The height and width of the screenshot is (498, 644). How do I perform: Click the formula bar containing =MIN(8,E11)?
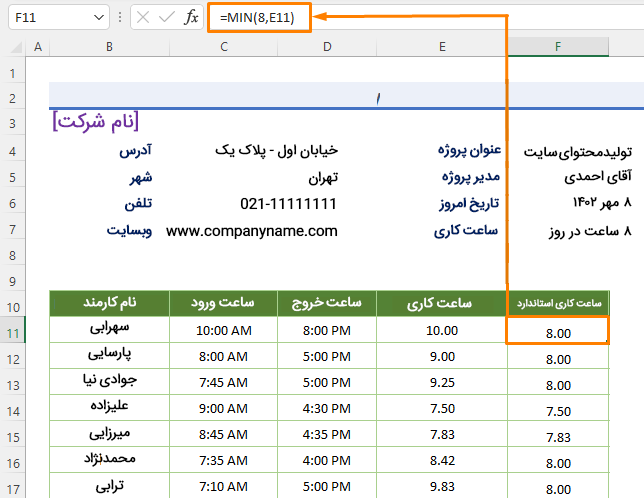258,18
